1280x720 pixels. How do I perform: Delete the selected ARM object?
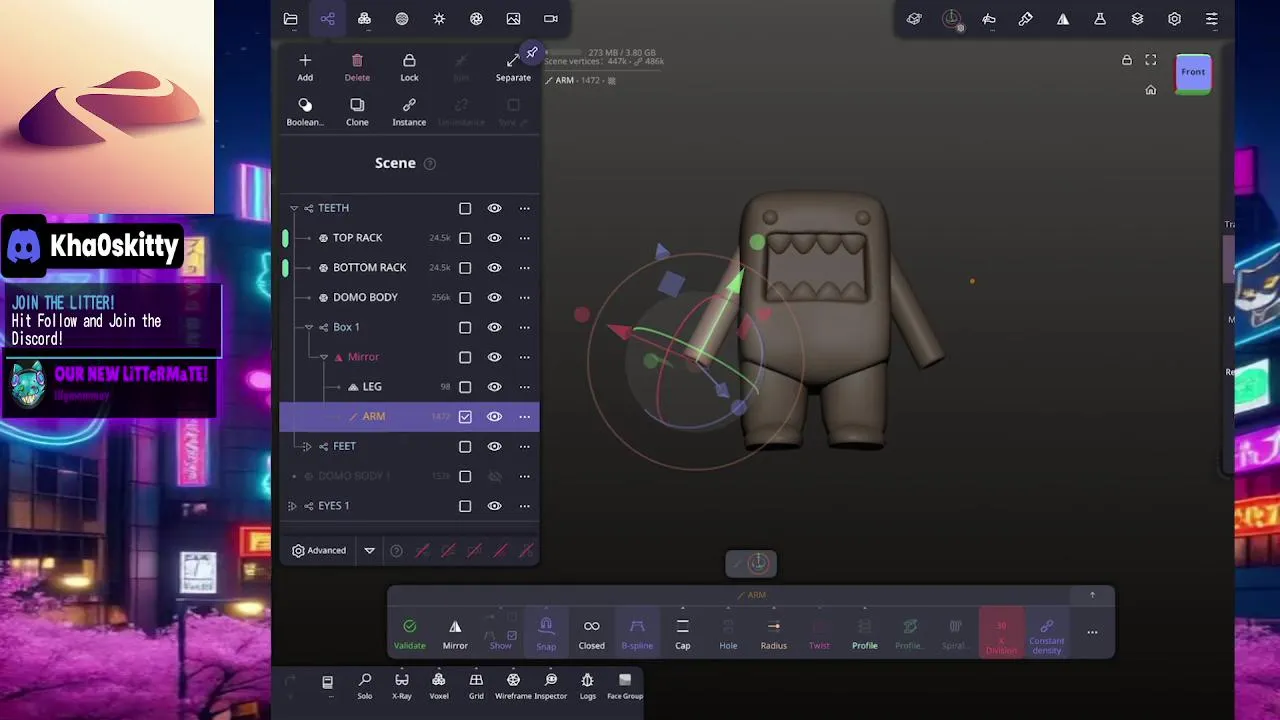(357, 67)
